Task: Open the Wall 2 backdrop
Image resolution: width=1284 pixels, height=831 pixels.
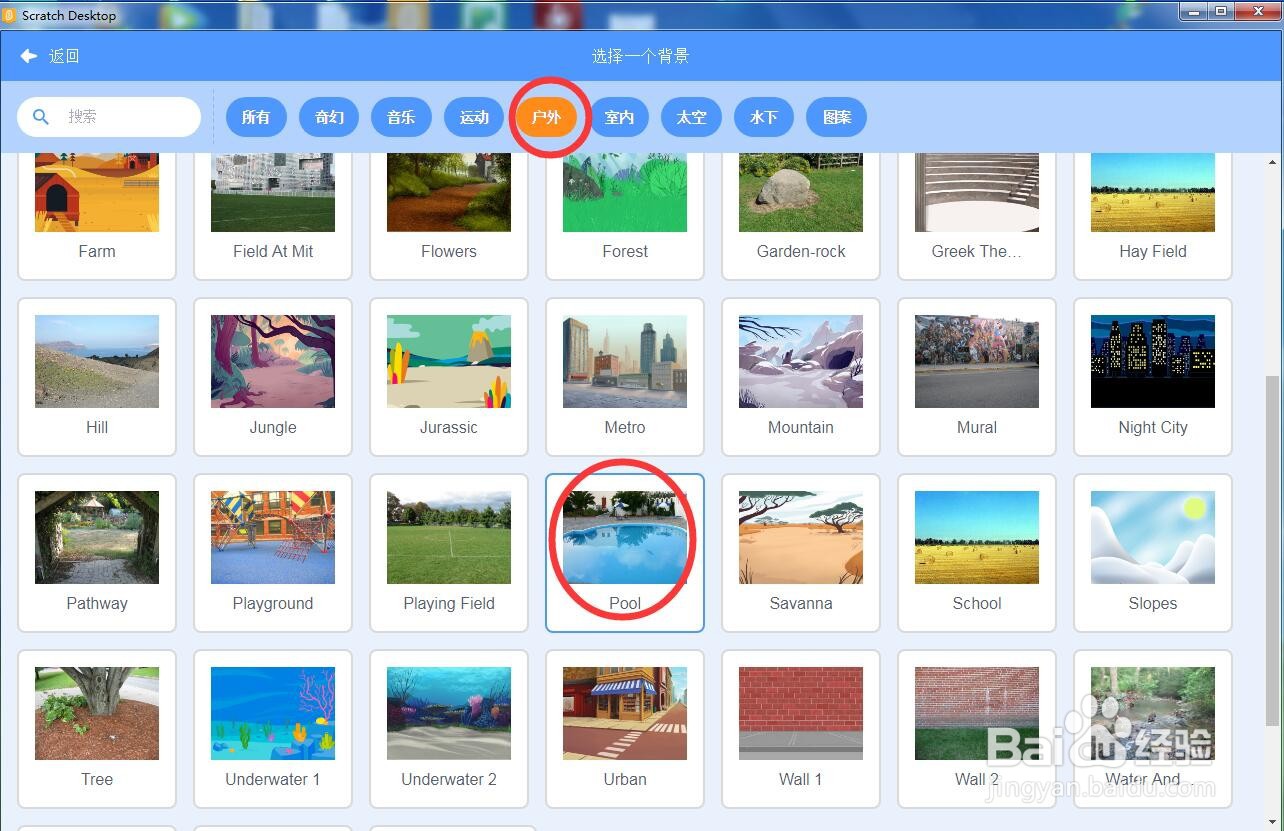Action: coord(977,729)
